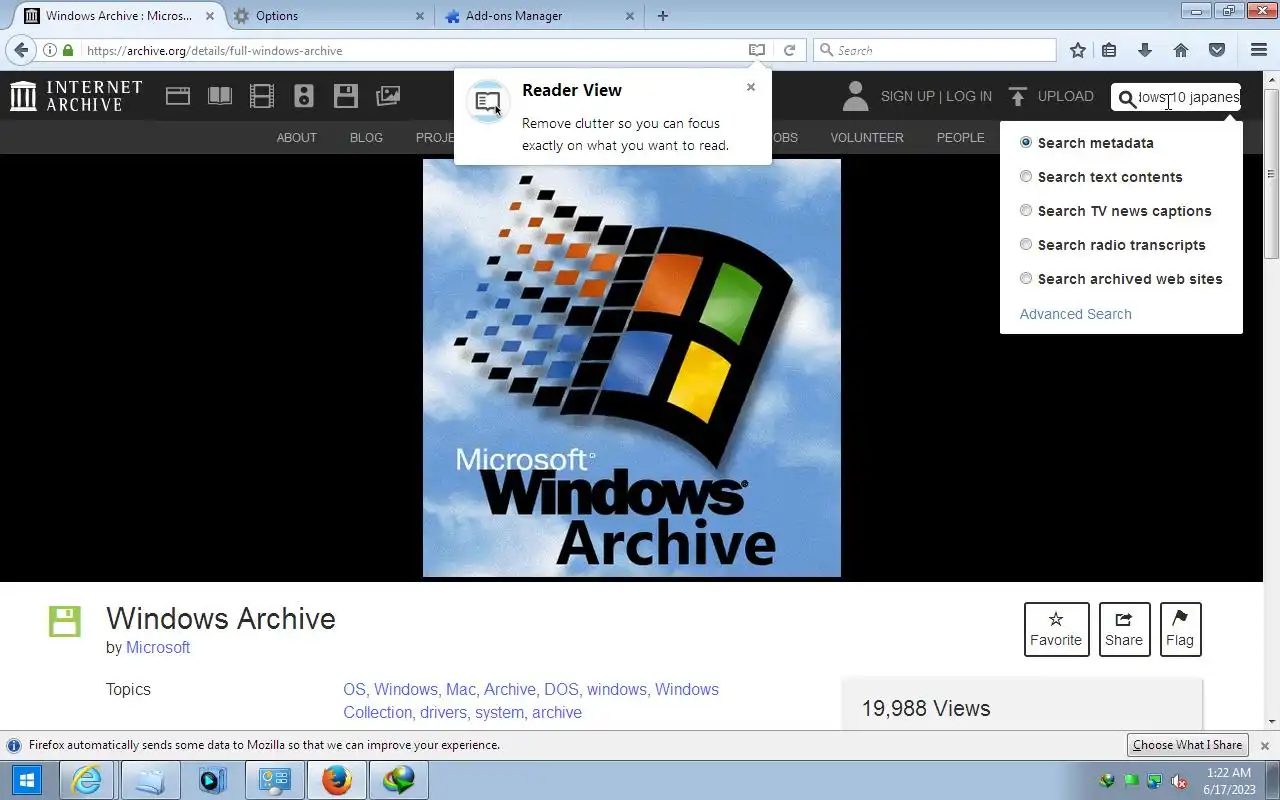The height and width of the screenshot is (800, 1280).
Task: Click the green secure padlock icon
Action: 68,50
